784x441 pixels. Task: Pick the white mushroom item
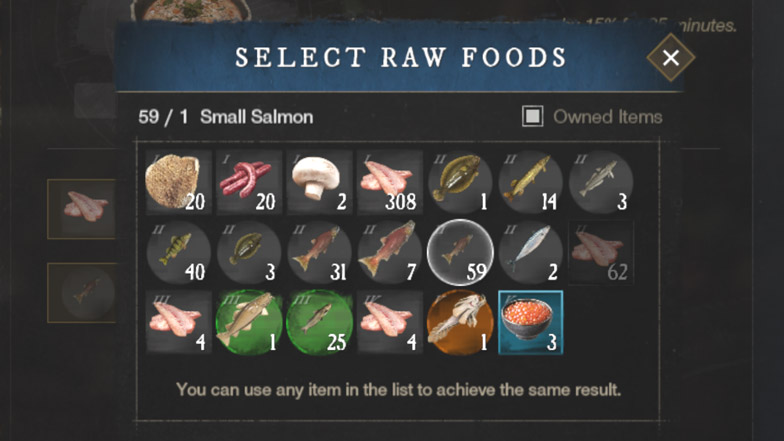[x=320, y=182]
